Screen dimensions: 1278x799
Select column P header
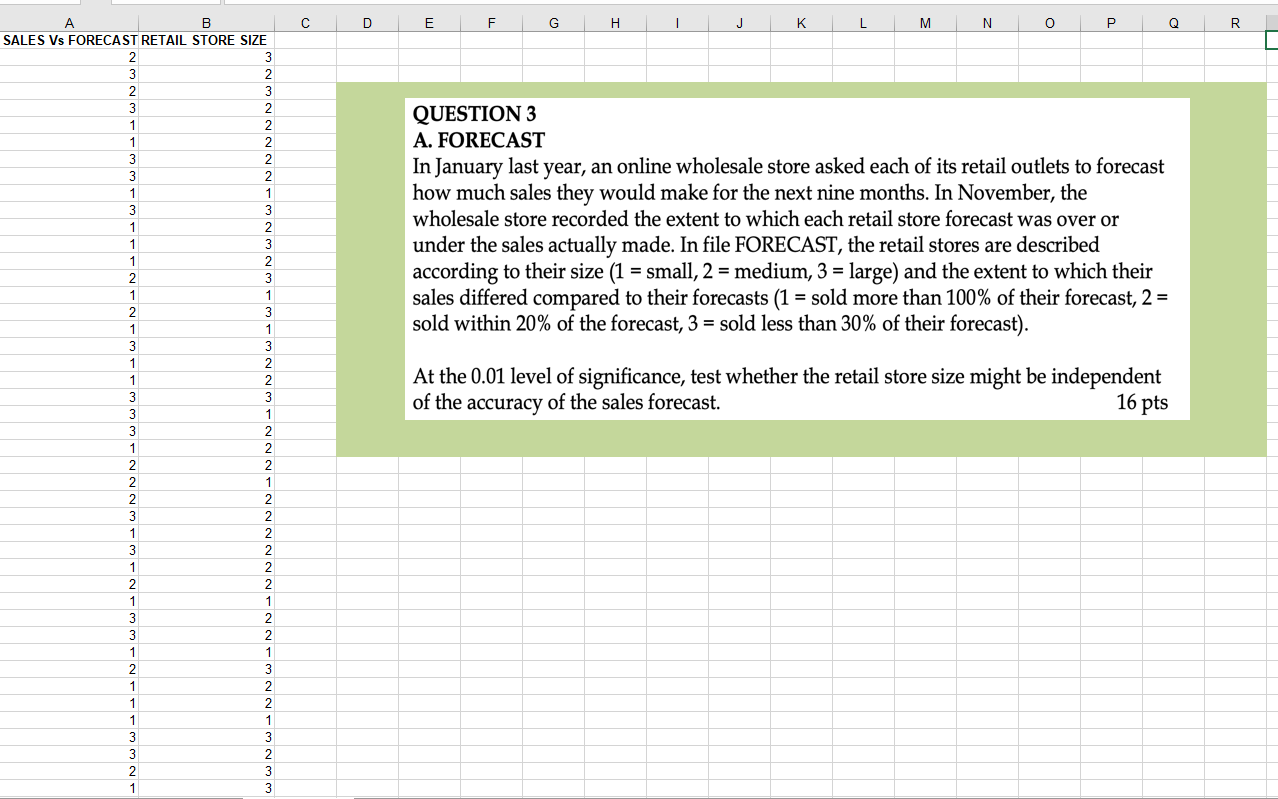point(1111,22)
